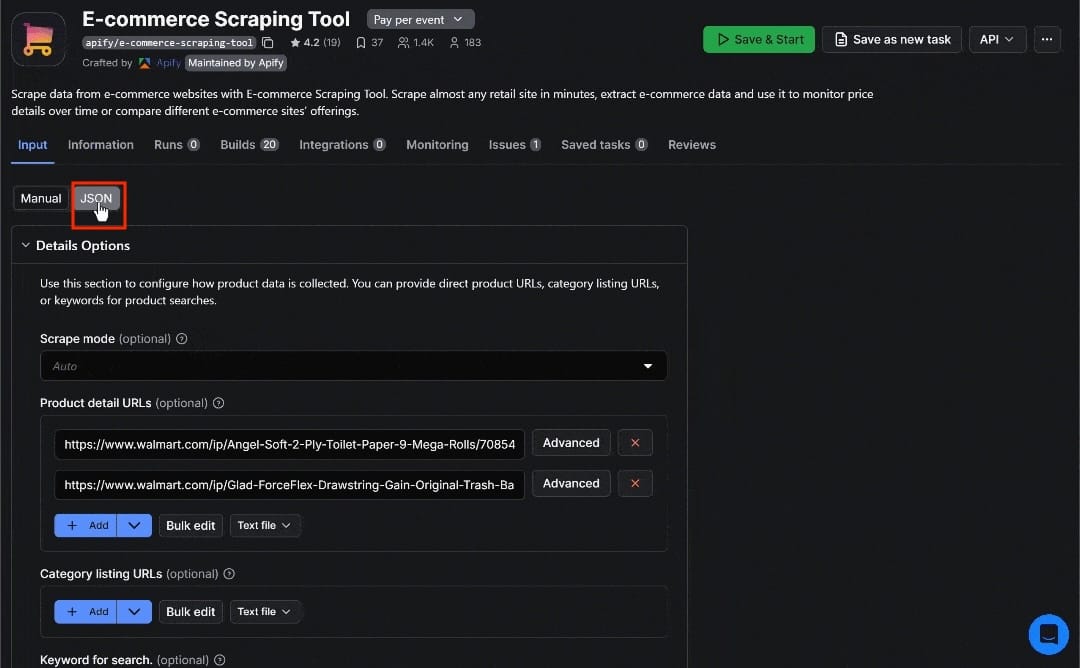Click the bookmark icon showing 37
1080x668 pixels.
368,43
